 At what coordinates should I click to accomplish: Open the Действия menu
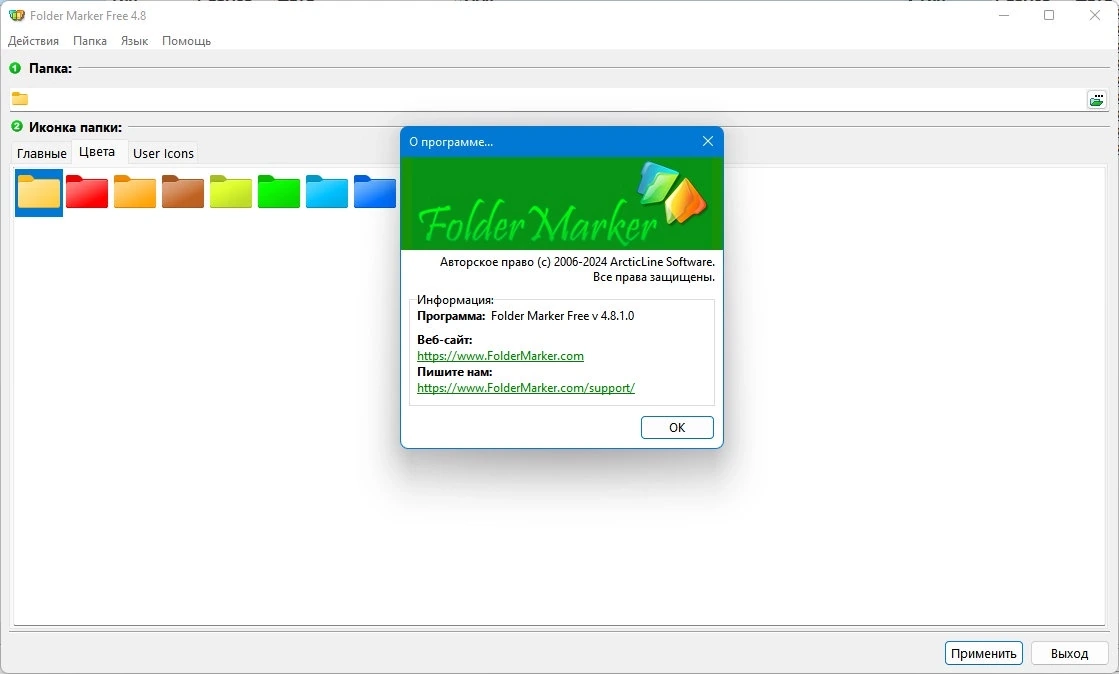pyautogui.click(x=34, y=41)
